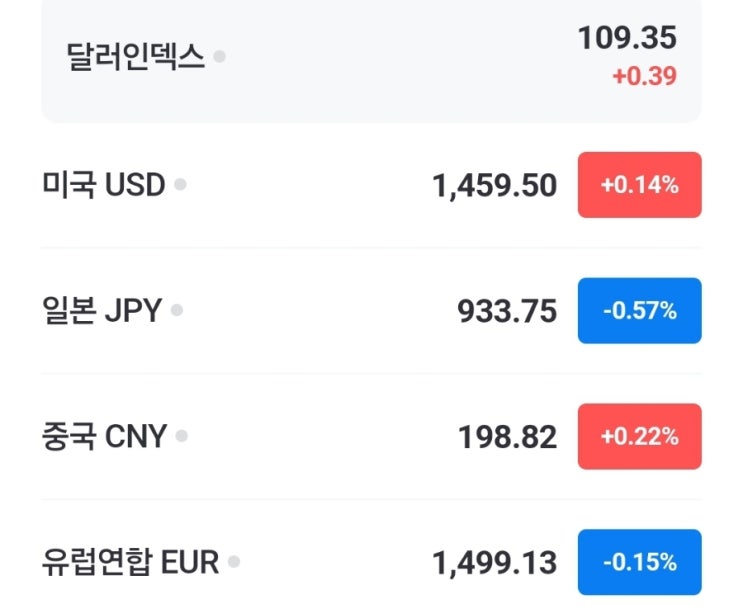
Task: Click the gray dot next to 일본 JPY
Action: point(177,310)
